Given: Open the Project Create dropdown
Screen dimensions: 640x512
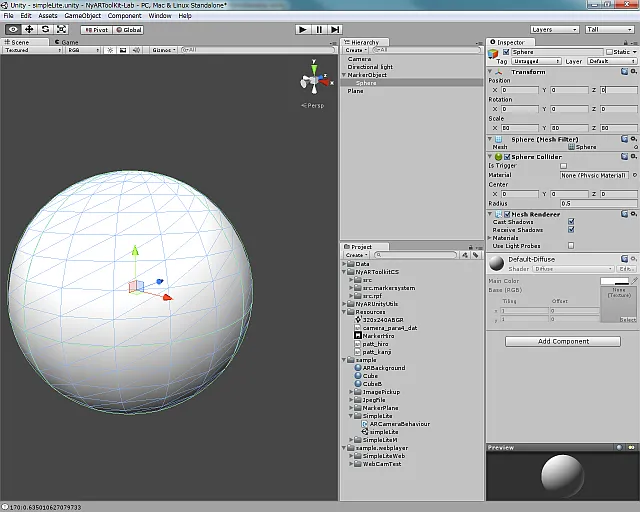Looking at the screenshot, I should [356, 255].
